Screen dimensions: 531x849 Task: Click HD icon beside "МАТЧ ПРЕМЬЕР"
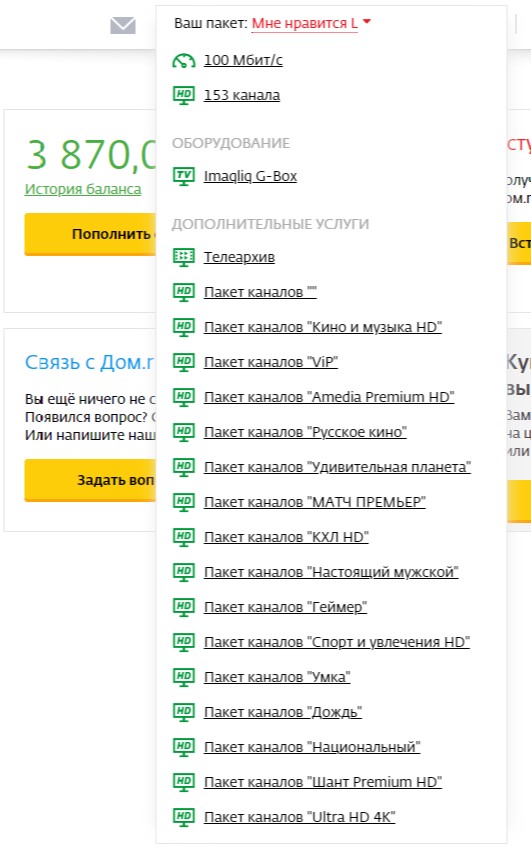[x=183, y=502]
